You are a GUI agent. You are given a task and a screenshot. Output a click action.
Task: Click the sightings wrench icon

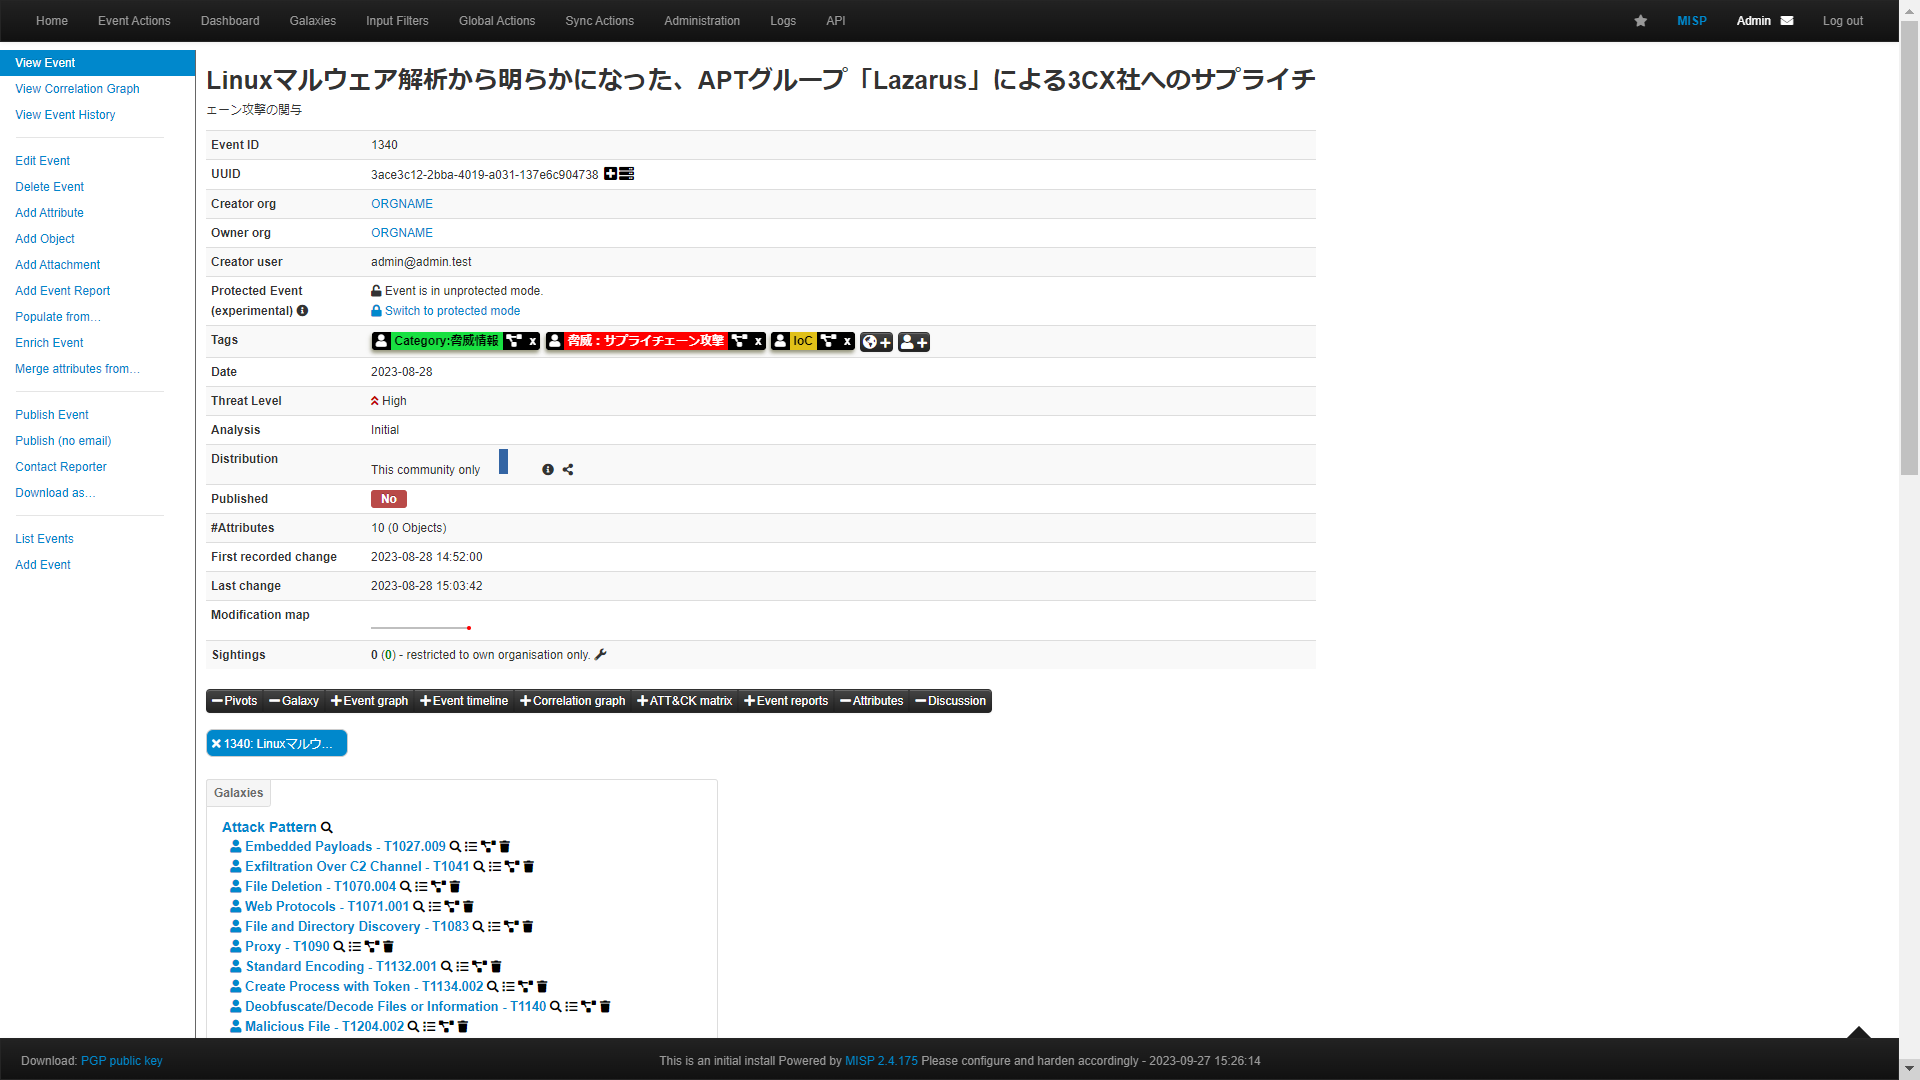pyautogui.click(x=600, y=655)
